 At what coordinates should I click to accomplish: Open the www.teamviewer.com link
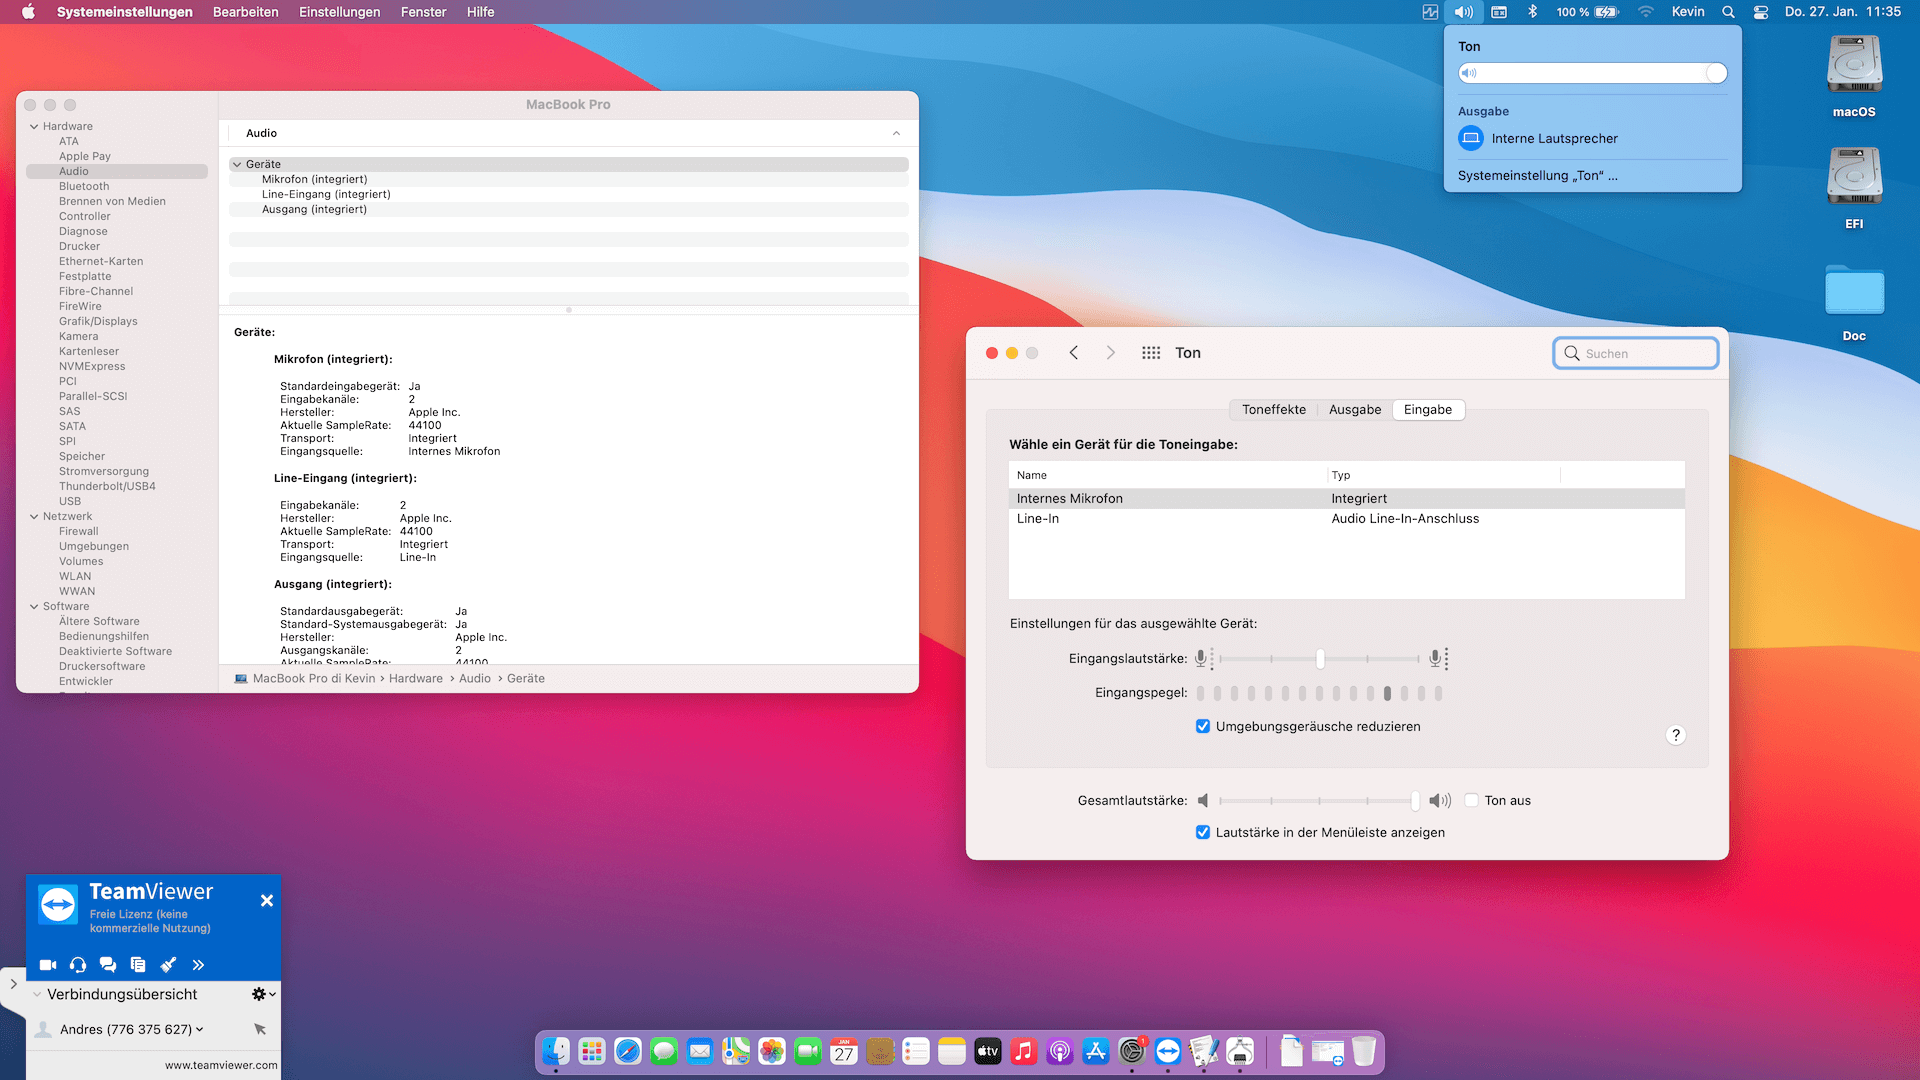click(x=221, y=1065)
